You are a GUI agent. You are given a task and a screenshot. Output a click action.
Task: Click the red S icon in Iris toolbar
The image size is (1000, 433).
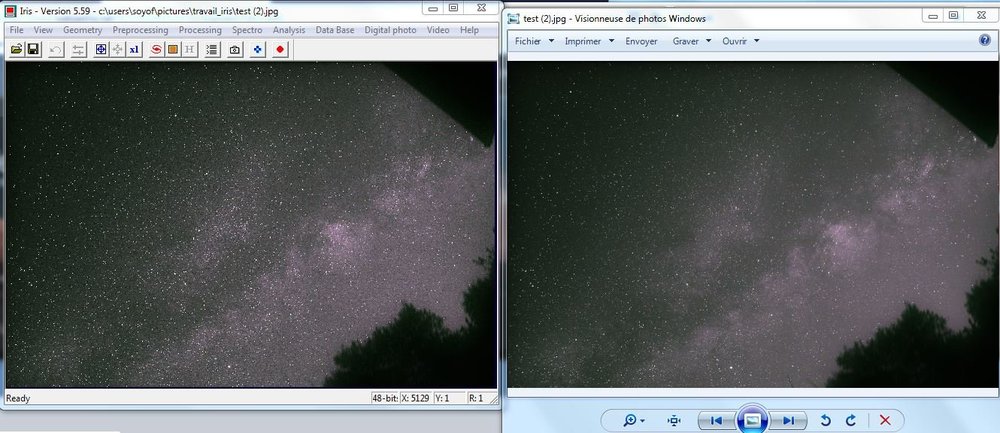click(156, 49)
